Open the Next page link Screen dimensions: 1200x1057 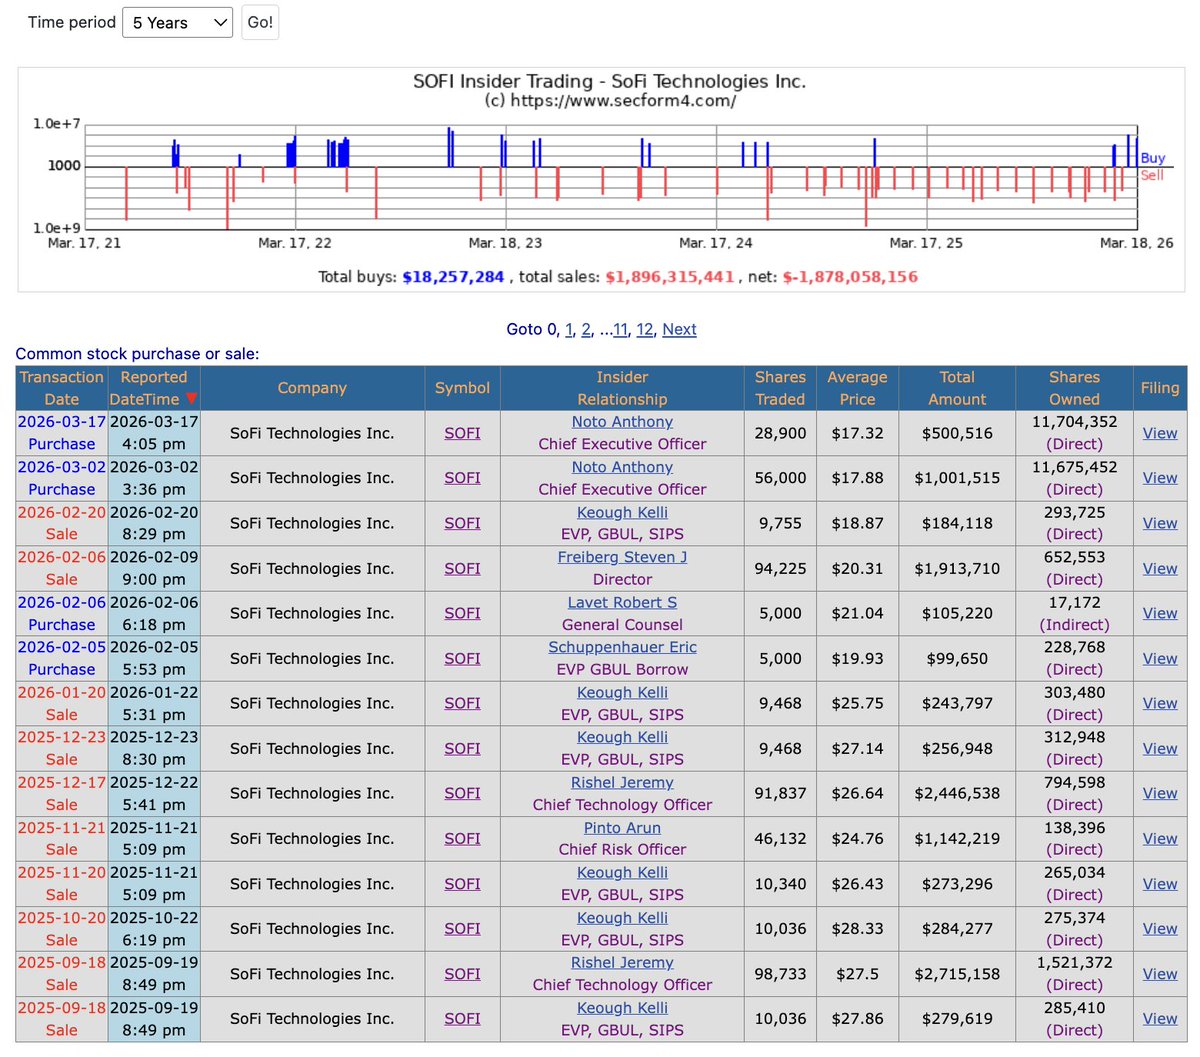679,329
